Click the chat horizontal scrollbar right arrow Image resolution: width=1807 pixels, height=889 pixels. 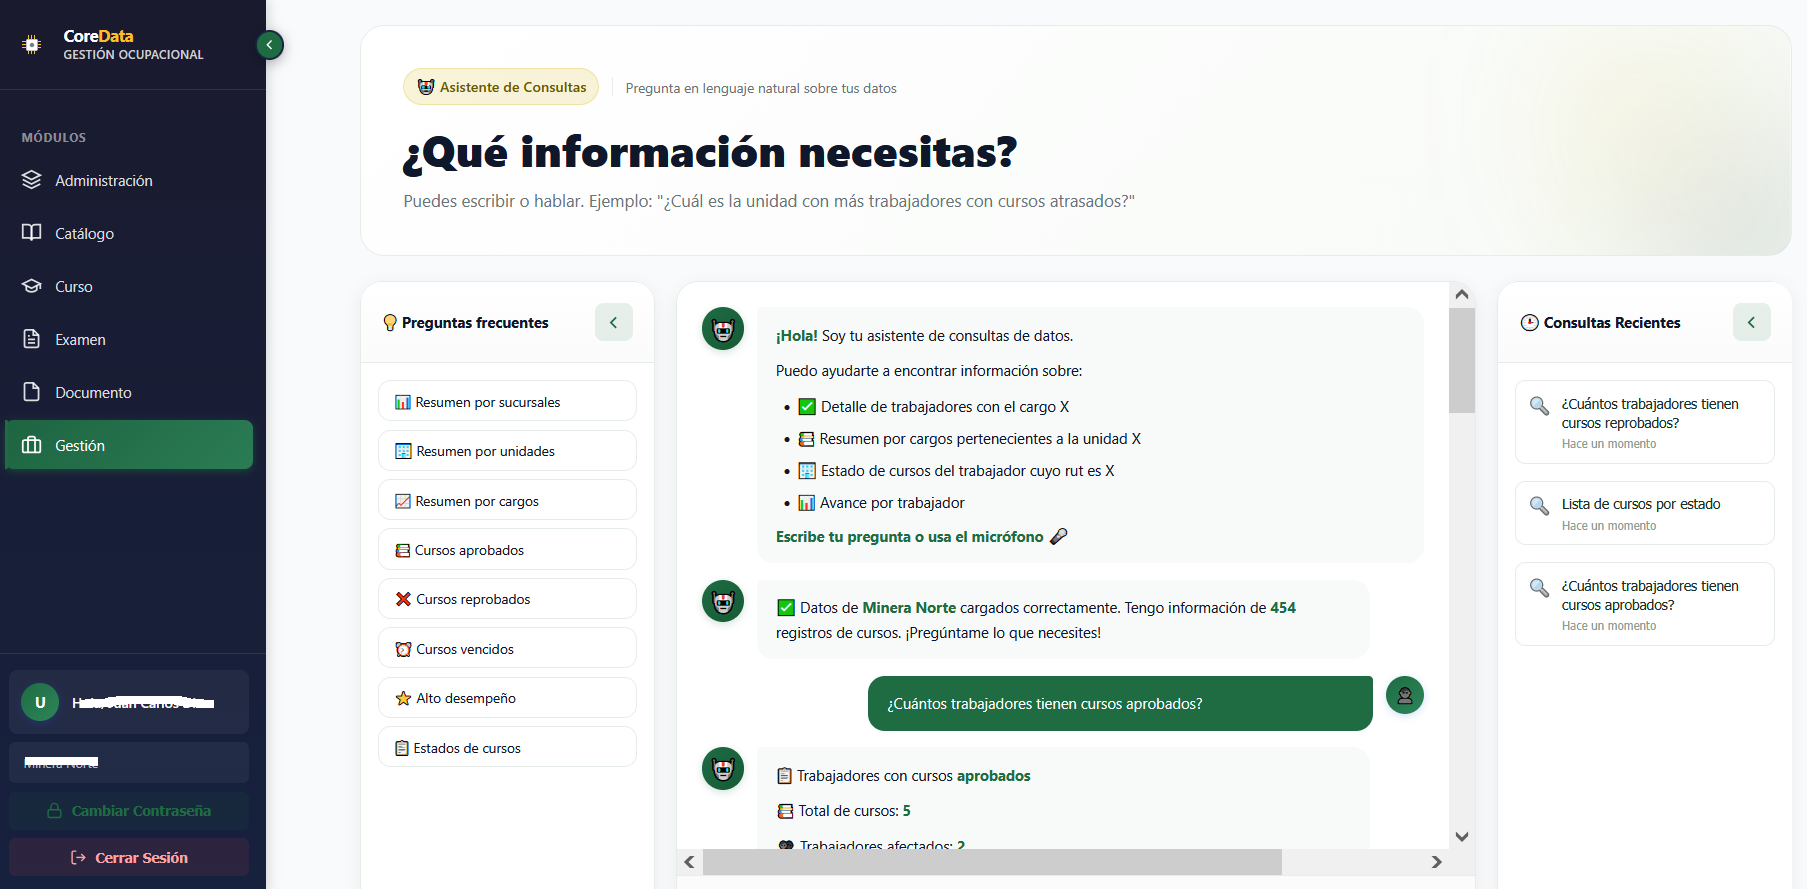(x=1436, y=862)
